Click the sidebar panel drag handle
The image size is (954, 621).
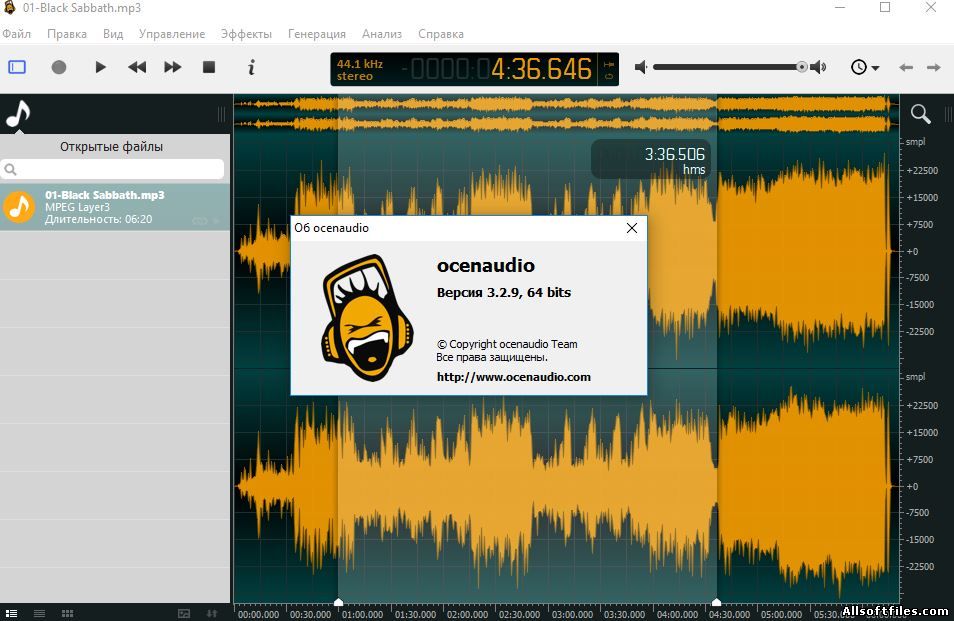tap(221, 114)
